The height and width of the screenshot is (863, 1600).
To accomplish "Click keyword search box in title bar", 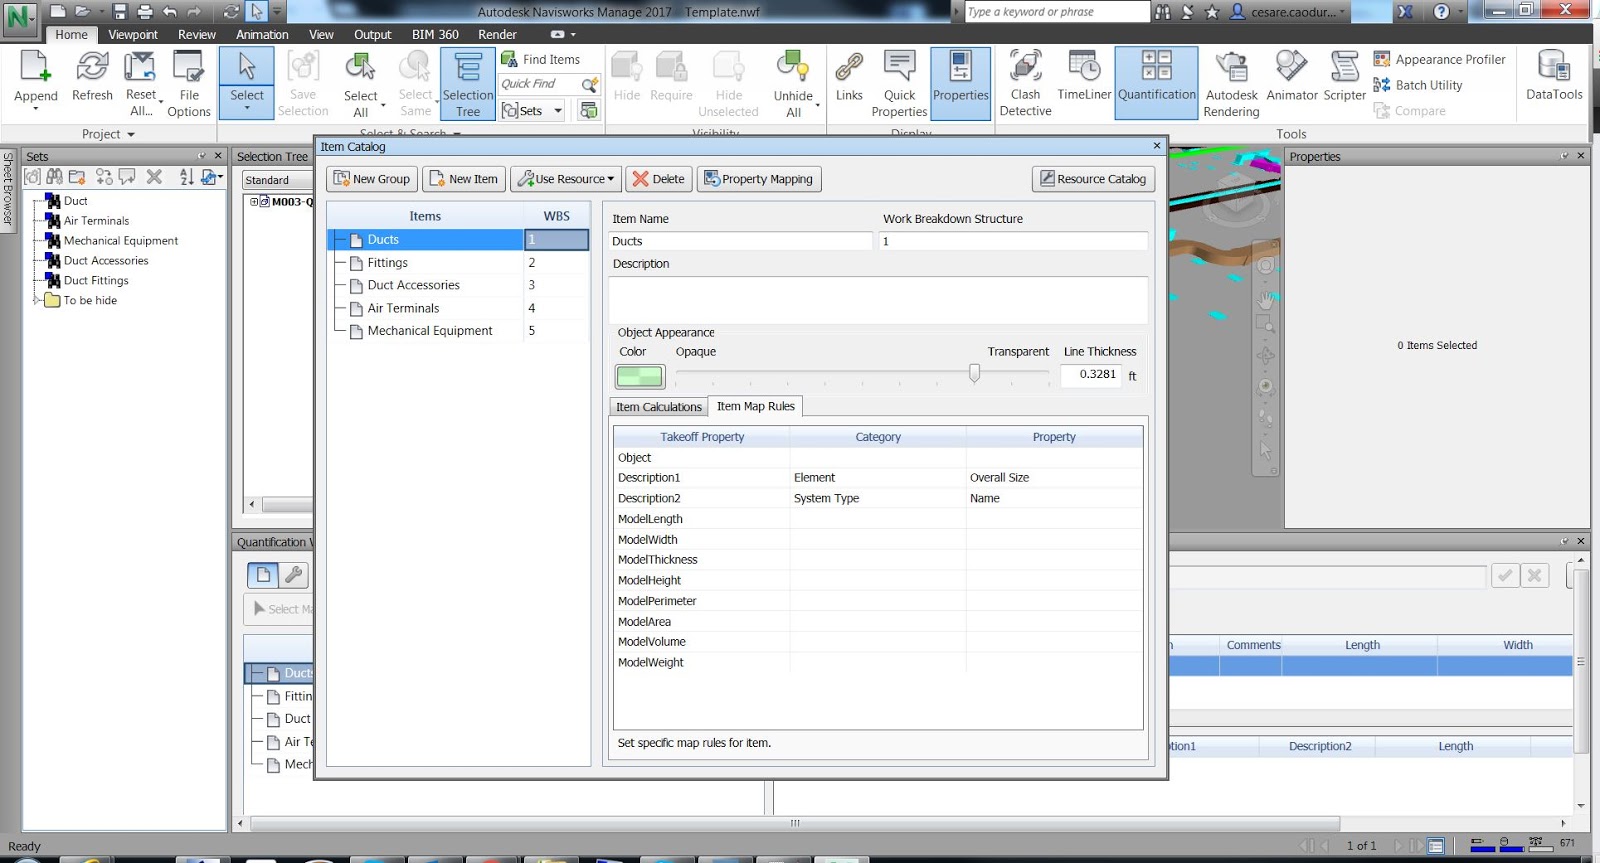I will click(1057, 12).
